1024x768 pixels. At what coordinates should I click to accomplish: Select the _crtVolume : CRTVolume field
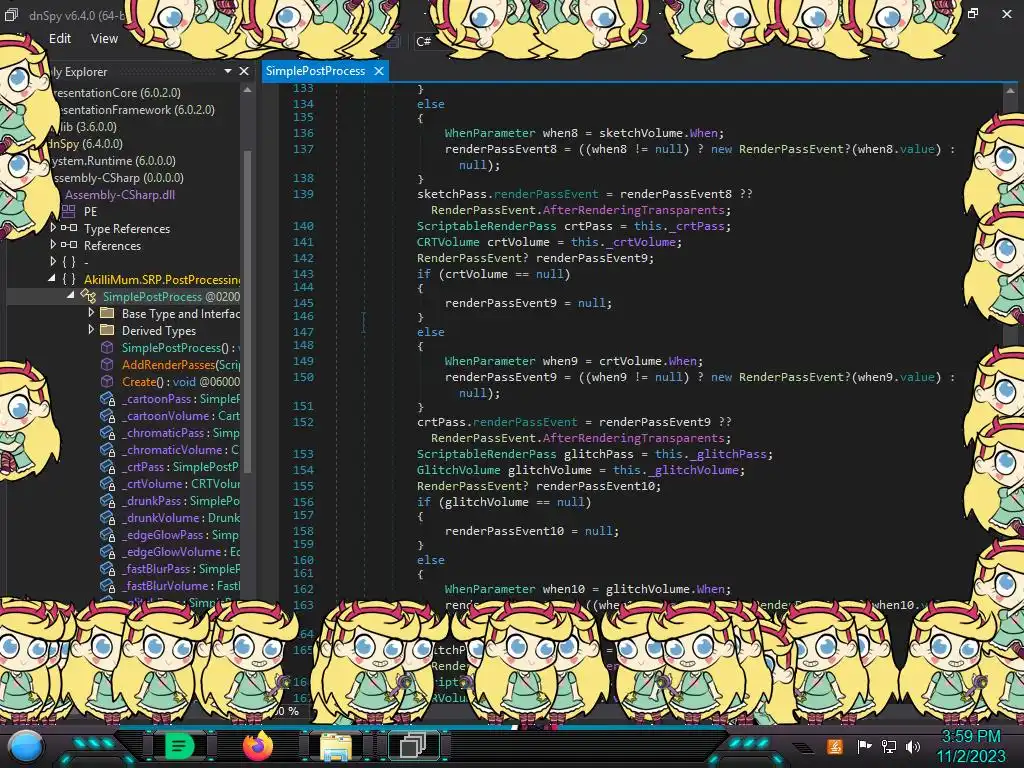pos(181,484)
